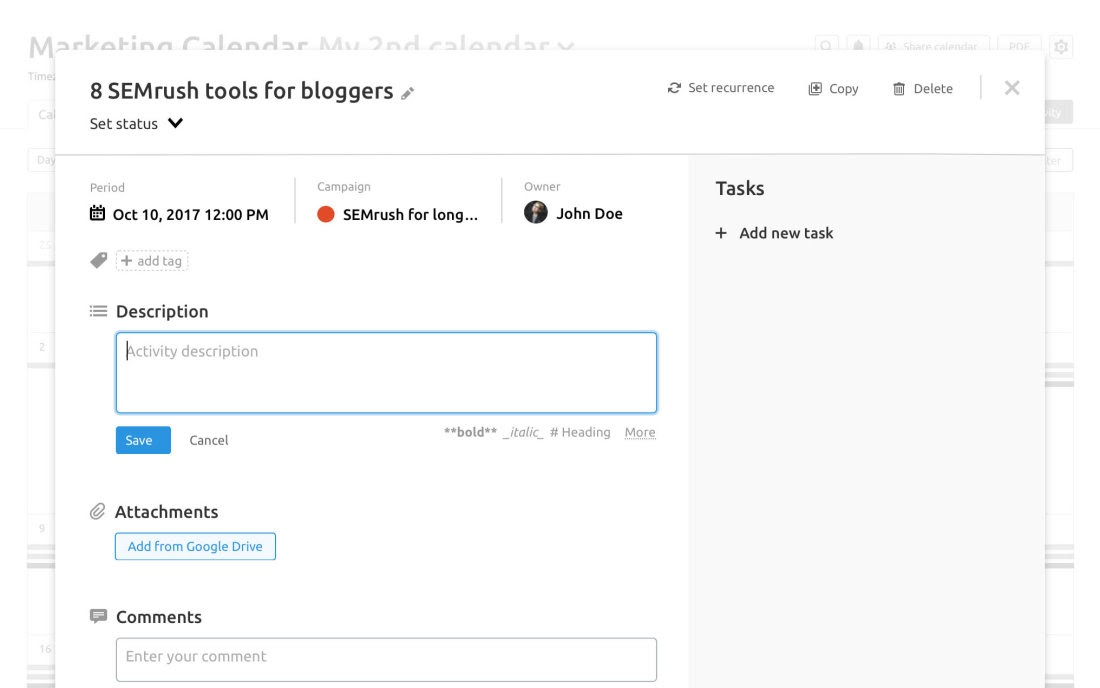This screenshot has width=1100, height=688.
Task: Click John Doe's avatar picture
Action: [536, 213]
